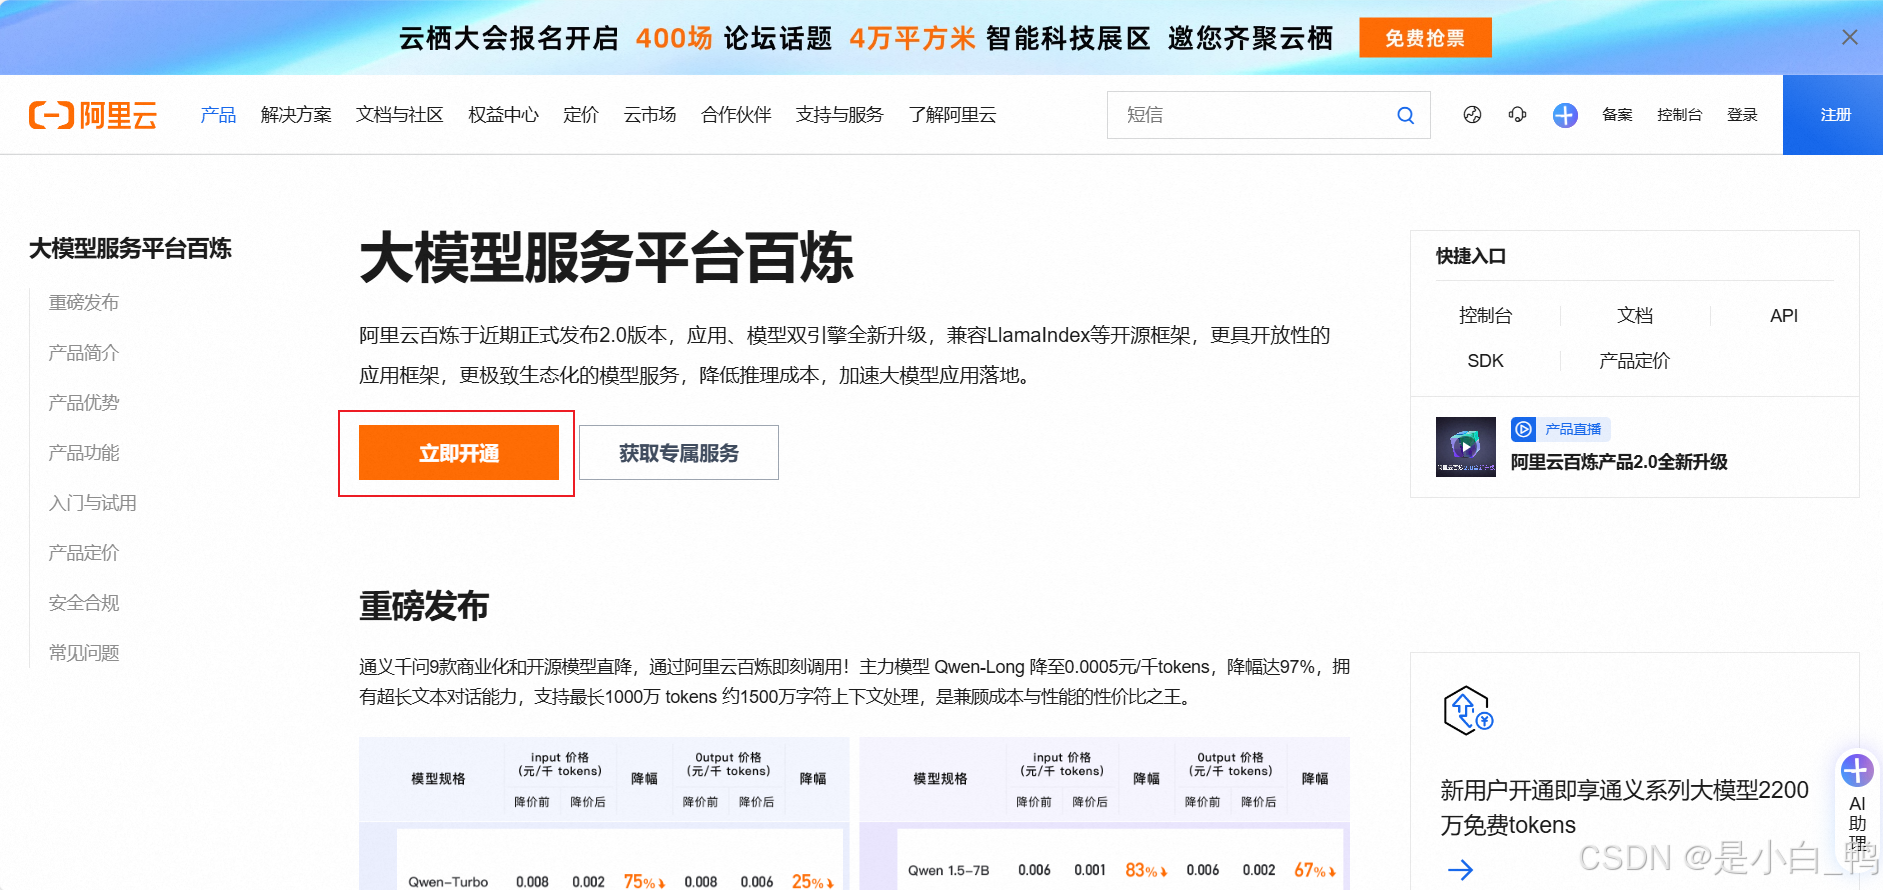Click the 快捷入口 panel heading

pos(1471,256)
